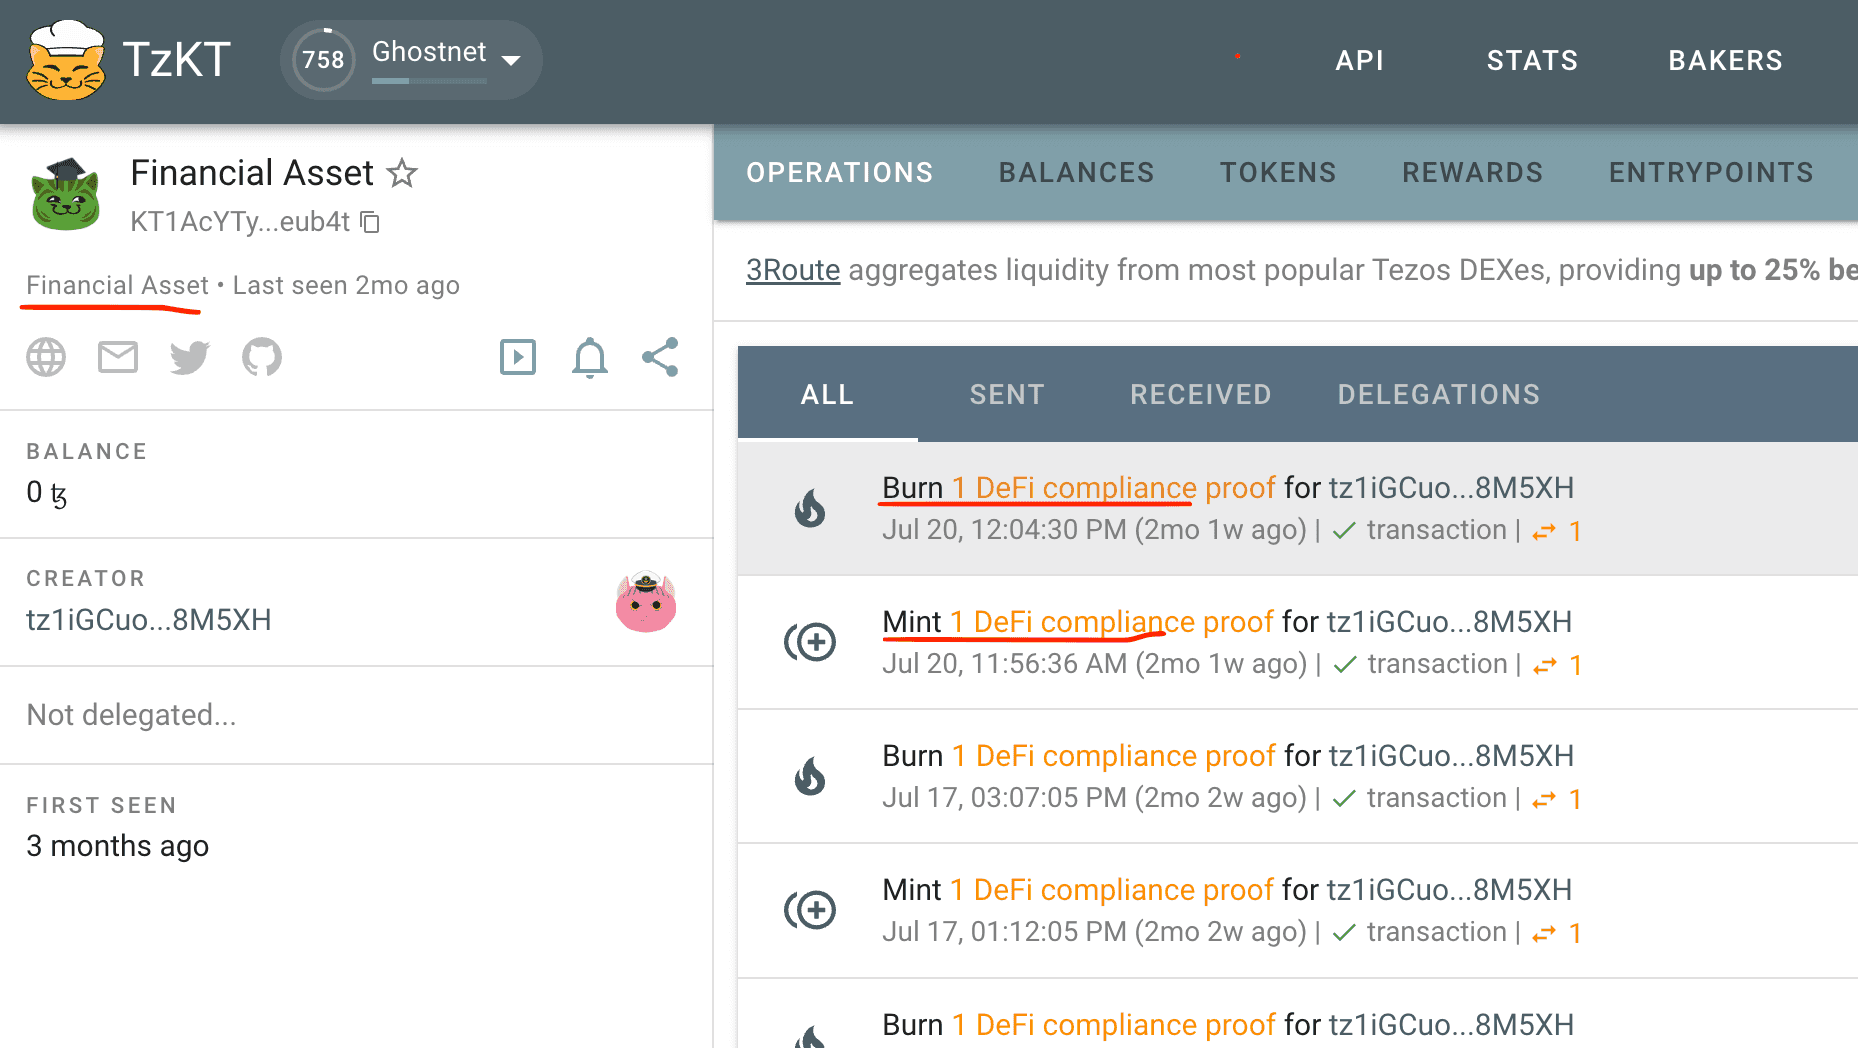Select the RECEIVED operations filter tab
Viewport: 1858px width, 1048px height.
pos(1201,394)
